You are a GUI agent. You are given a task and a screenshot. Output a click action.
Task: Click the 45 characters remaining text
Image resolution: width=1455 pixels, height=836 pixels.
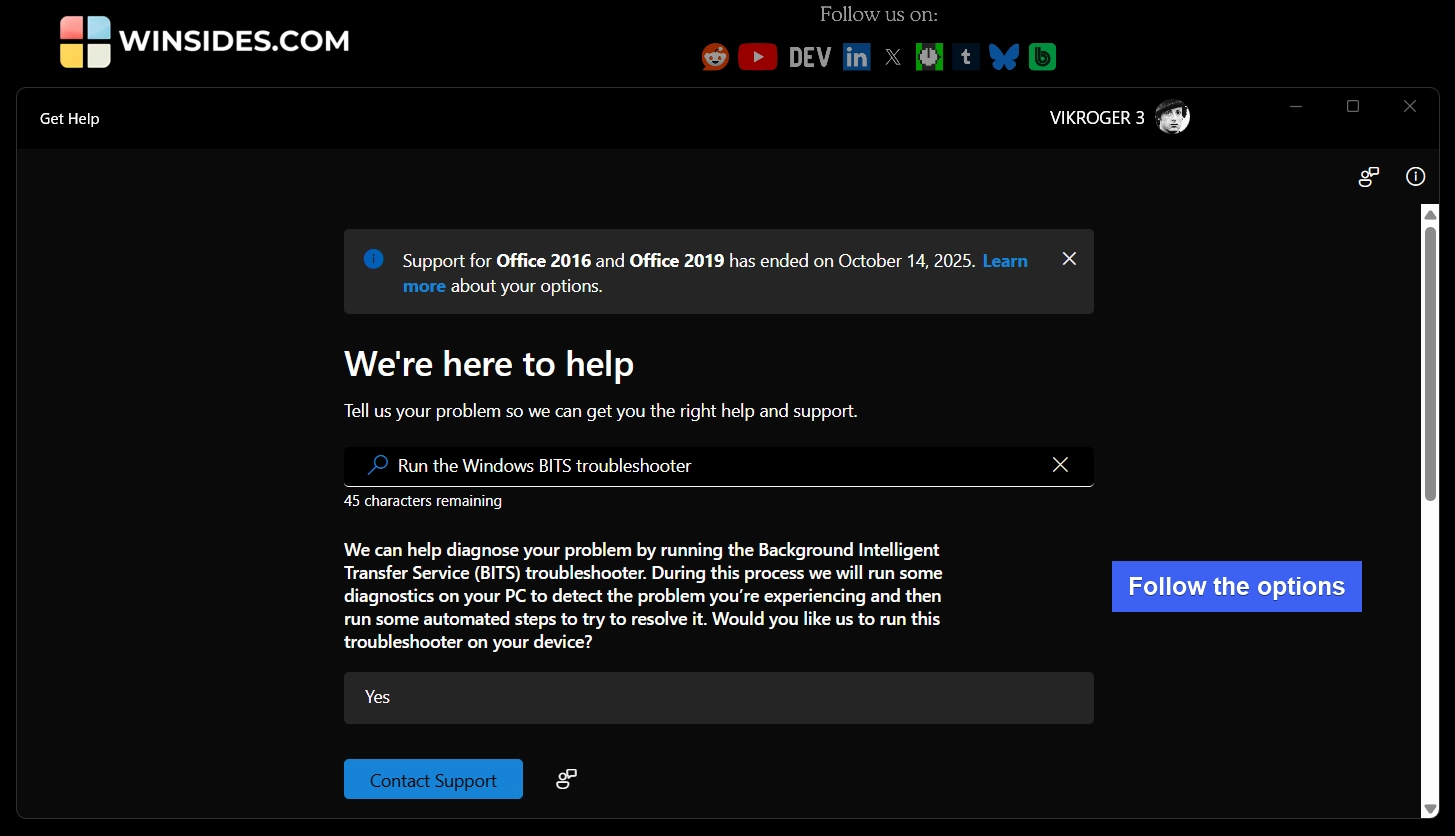[x=423, y=501]
